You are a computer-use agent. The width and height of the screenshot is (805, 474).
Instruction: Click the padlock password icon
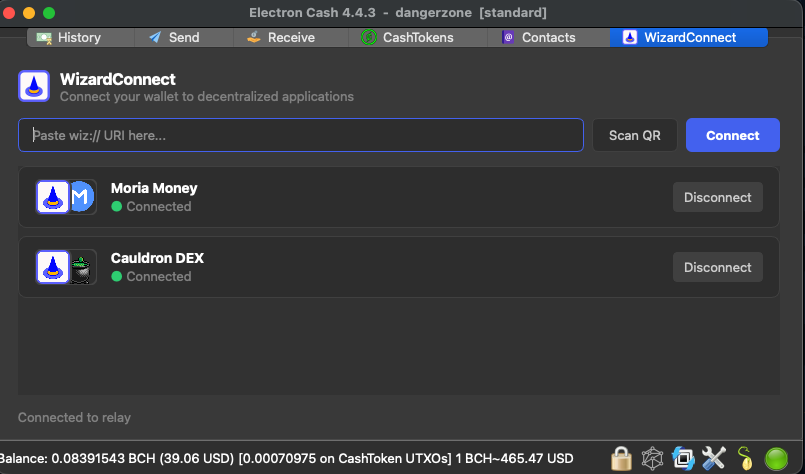coord(621,458)
